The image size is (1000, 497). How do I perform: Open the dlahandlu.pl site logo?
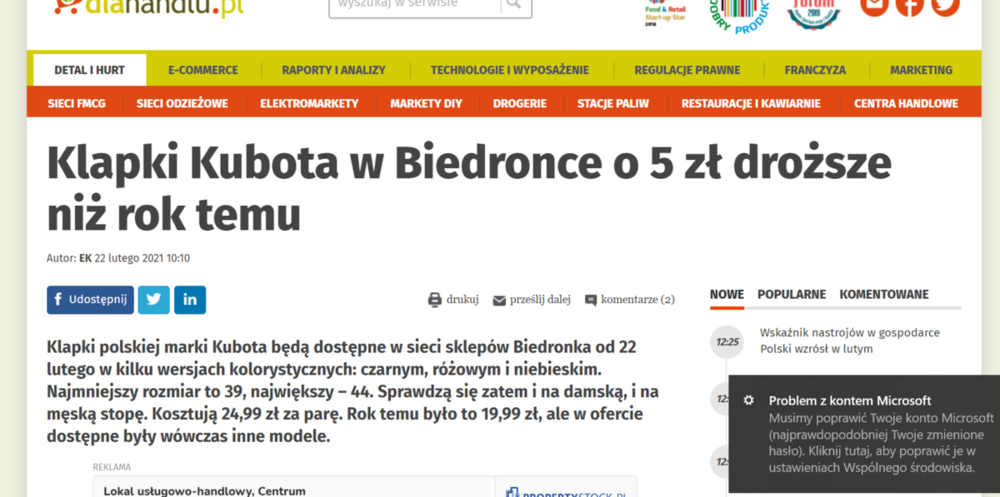click(148, 6)
